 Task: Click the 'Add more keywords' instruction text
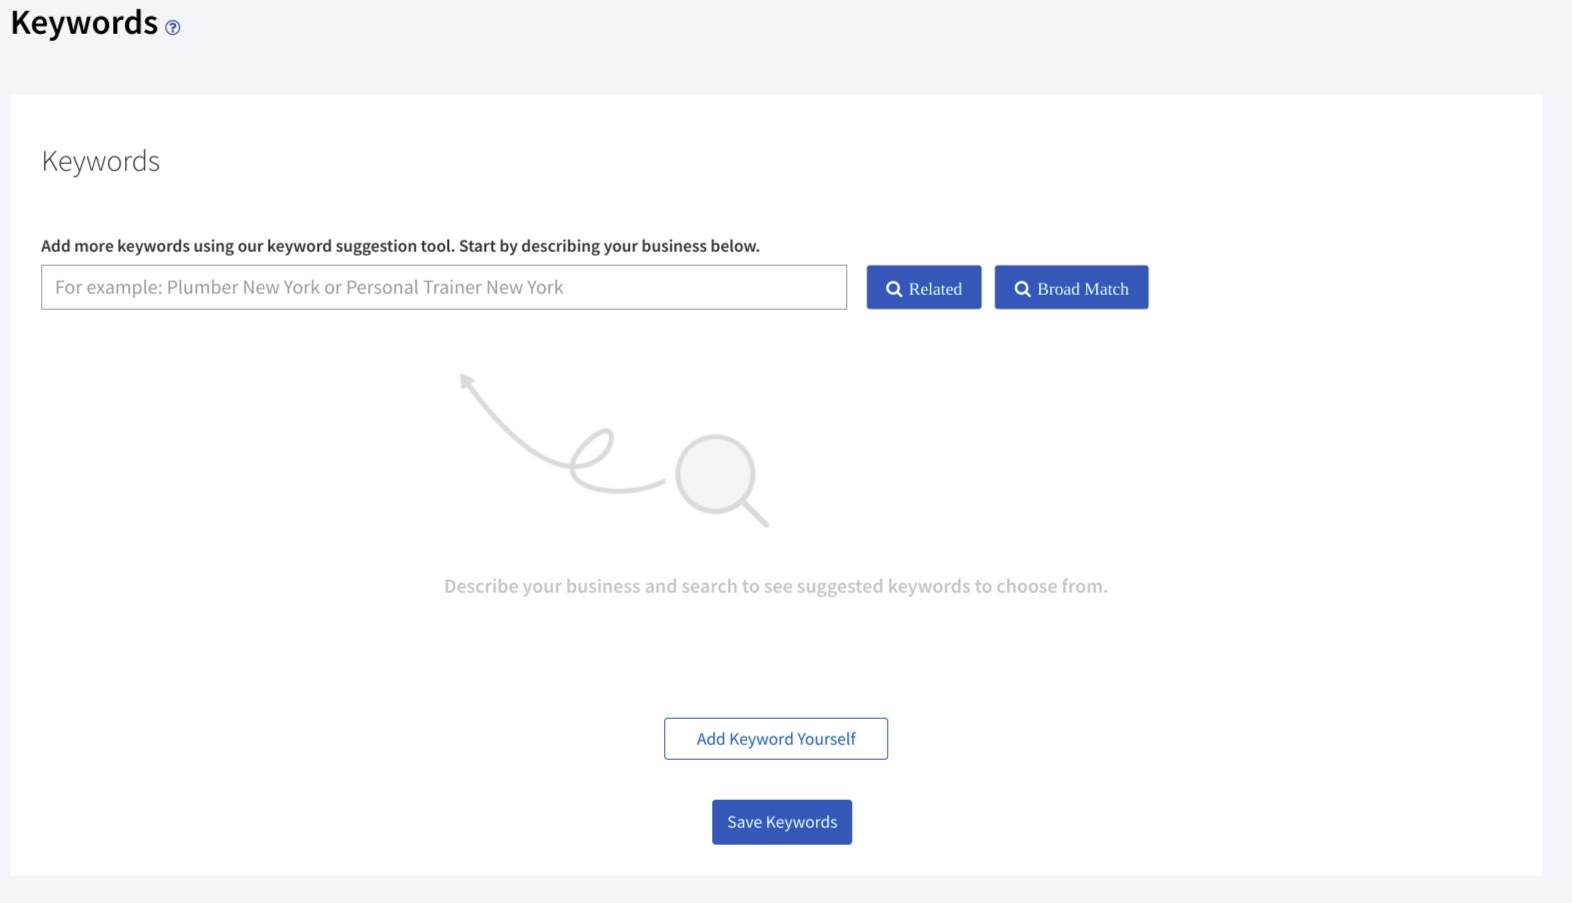coord(400,246)
